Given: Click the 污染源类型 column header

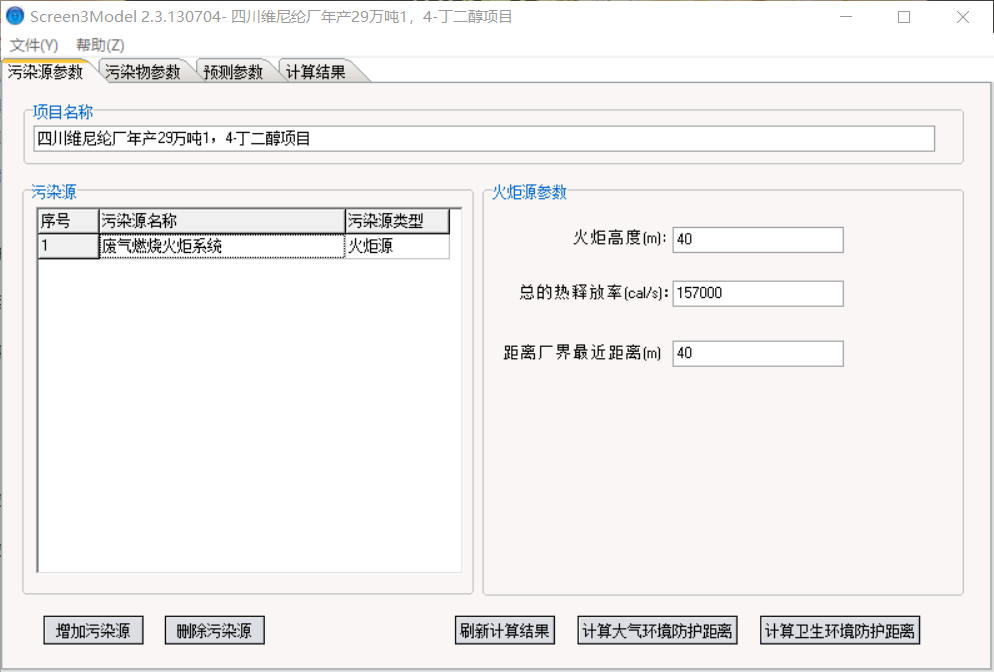Looking at the screenshot, I should click(397, 221).
